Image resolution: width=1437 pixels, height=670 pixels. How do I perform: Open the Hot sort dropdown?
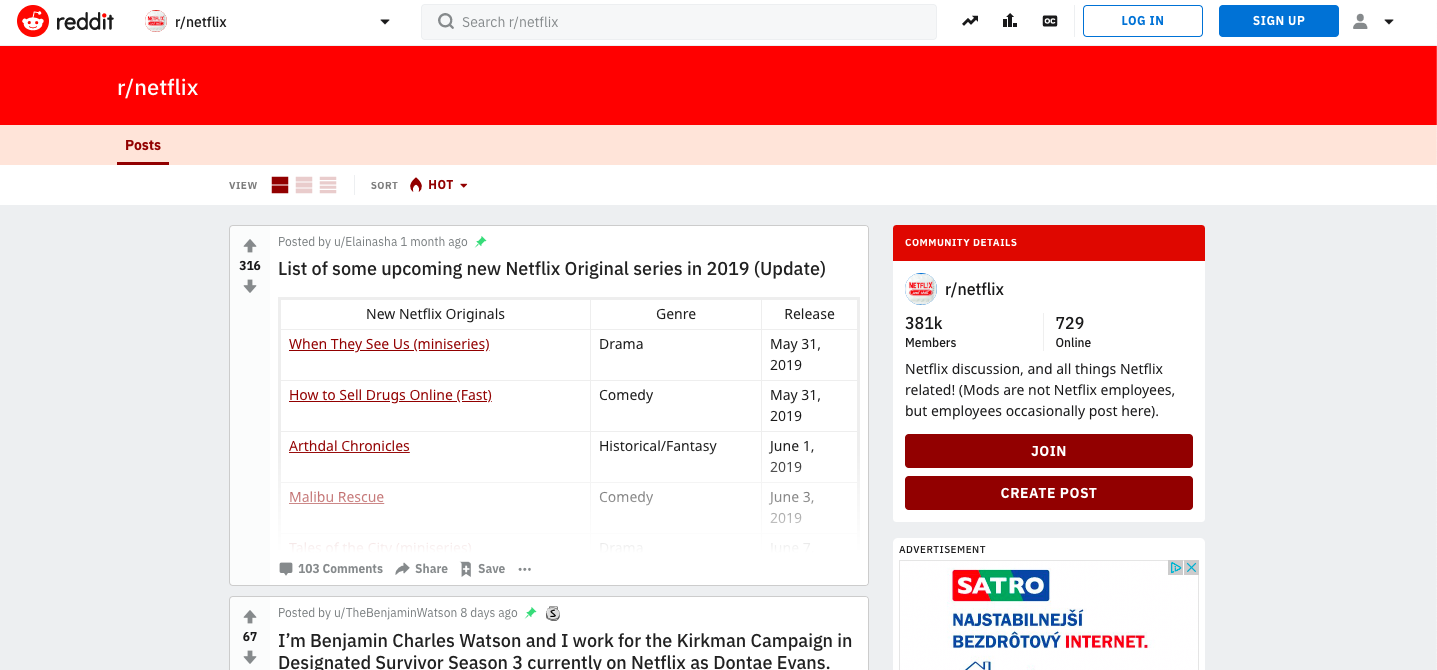[438, 185]
